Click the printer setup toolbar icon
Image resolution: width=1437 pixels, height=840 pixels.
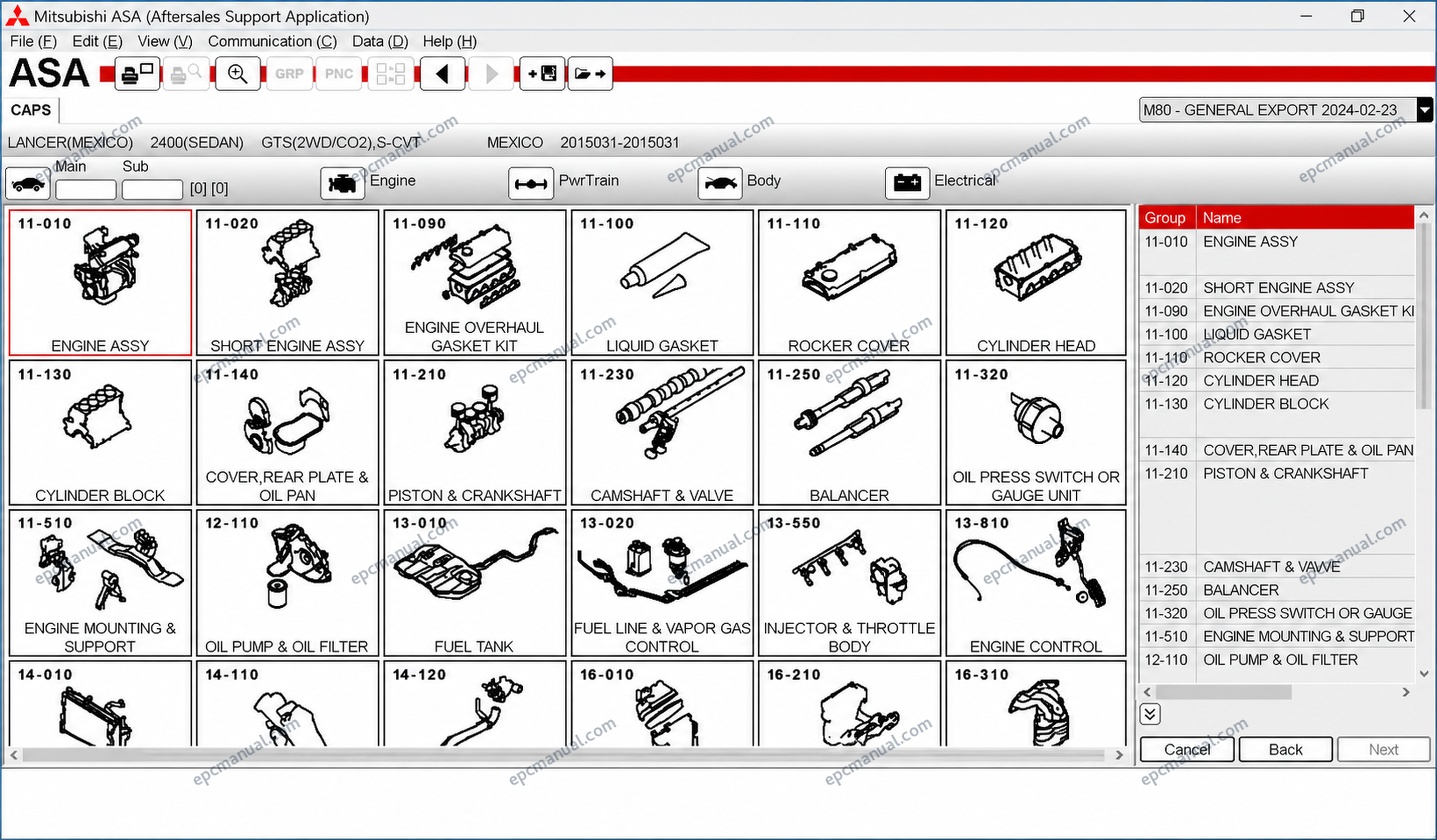click(137, 74)
